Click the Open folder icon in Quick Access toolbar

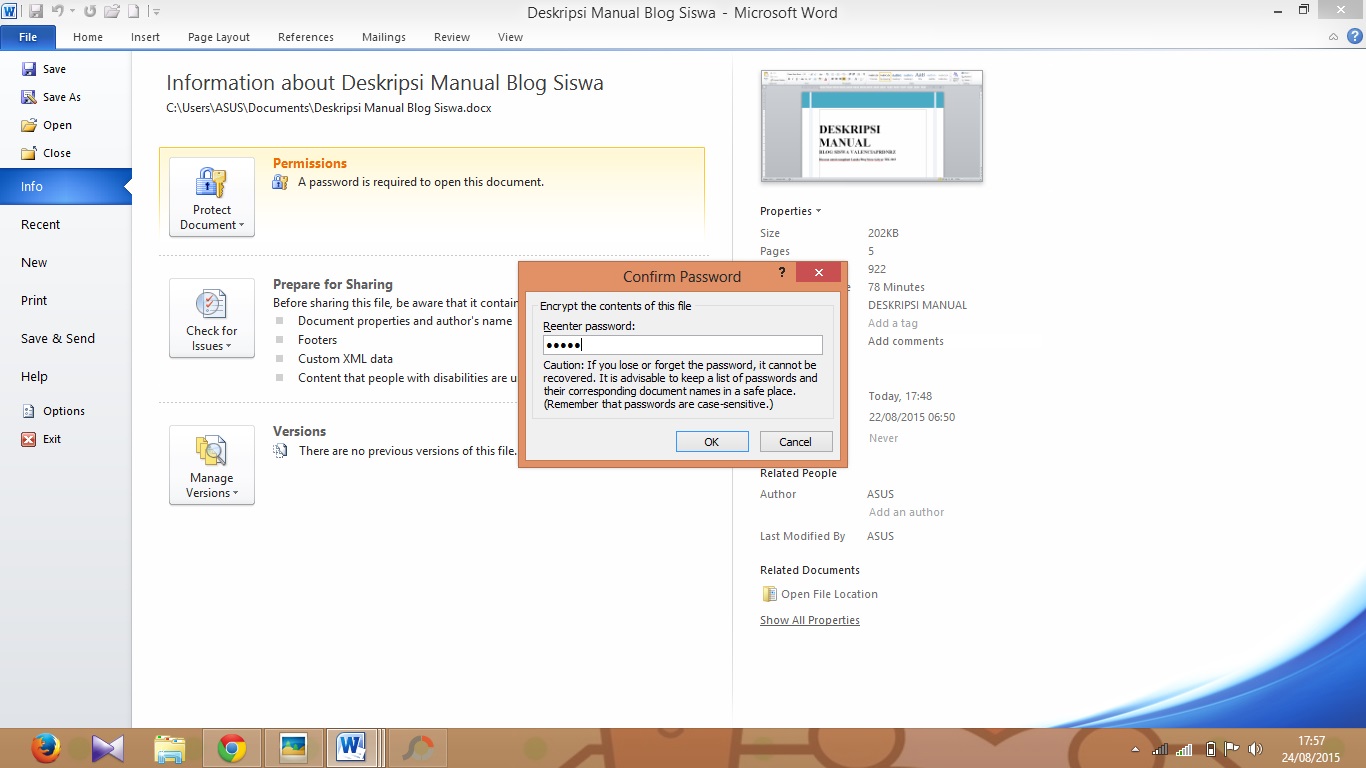pos(112,12)
